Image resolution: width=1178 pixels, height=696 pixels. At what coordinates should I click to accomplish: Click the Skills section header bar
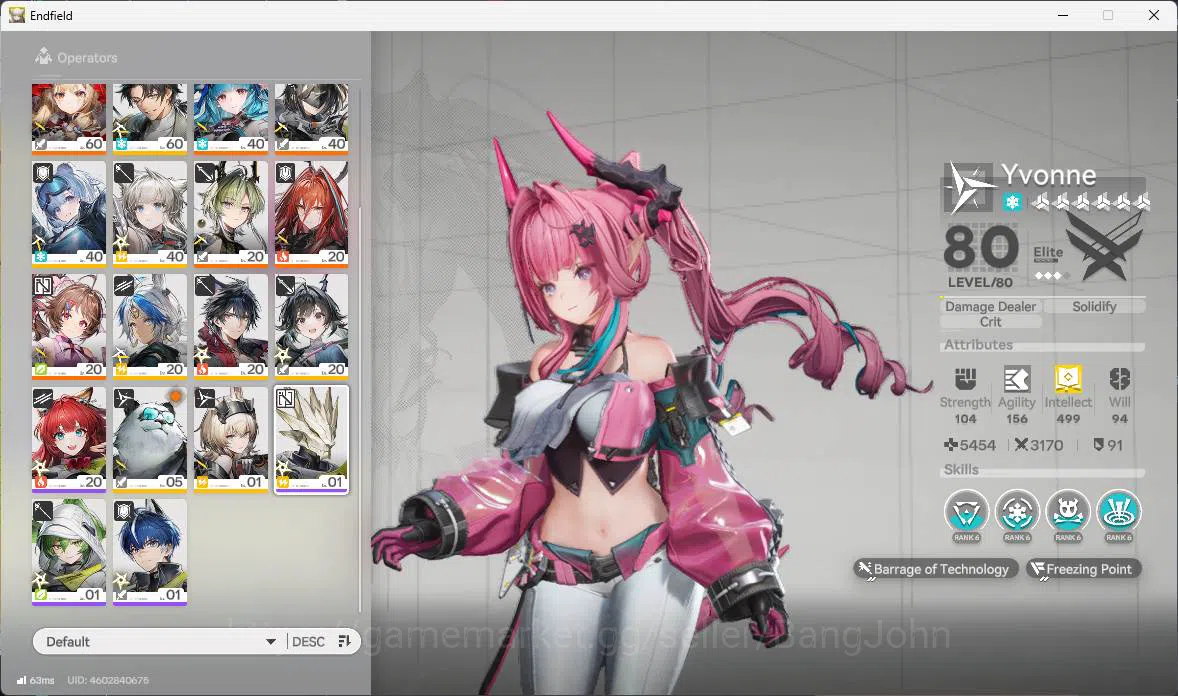click(x=1043, y=470)
